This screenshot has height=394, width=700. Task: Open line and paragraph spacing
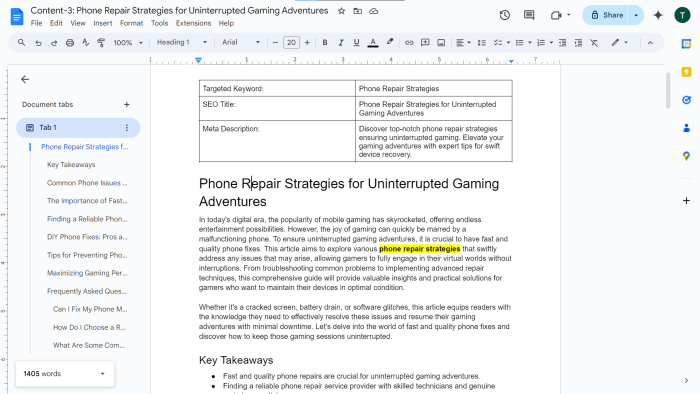click(482, 42)
